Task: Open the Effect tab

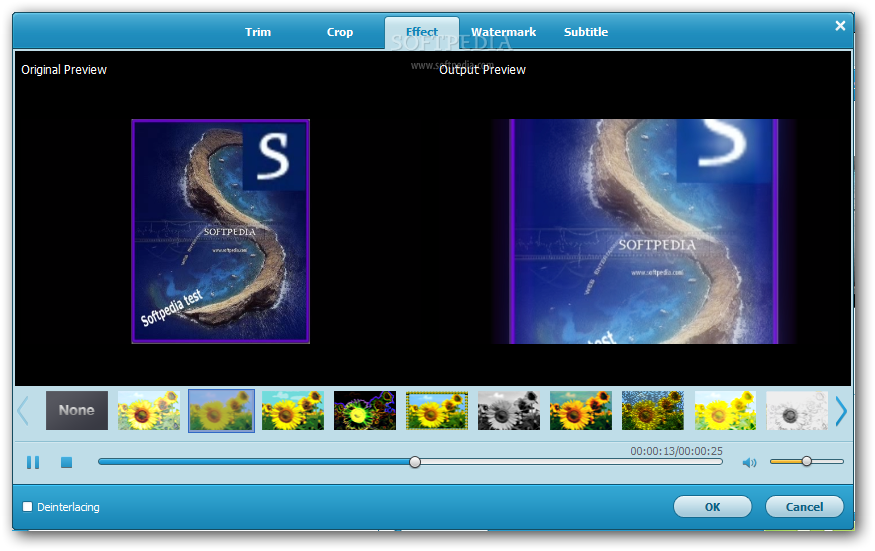Action: [422, 32]
